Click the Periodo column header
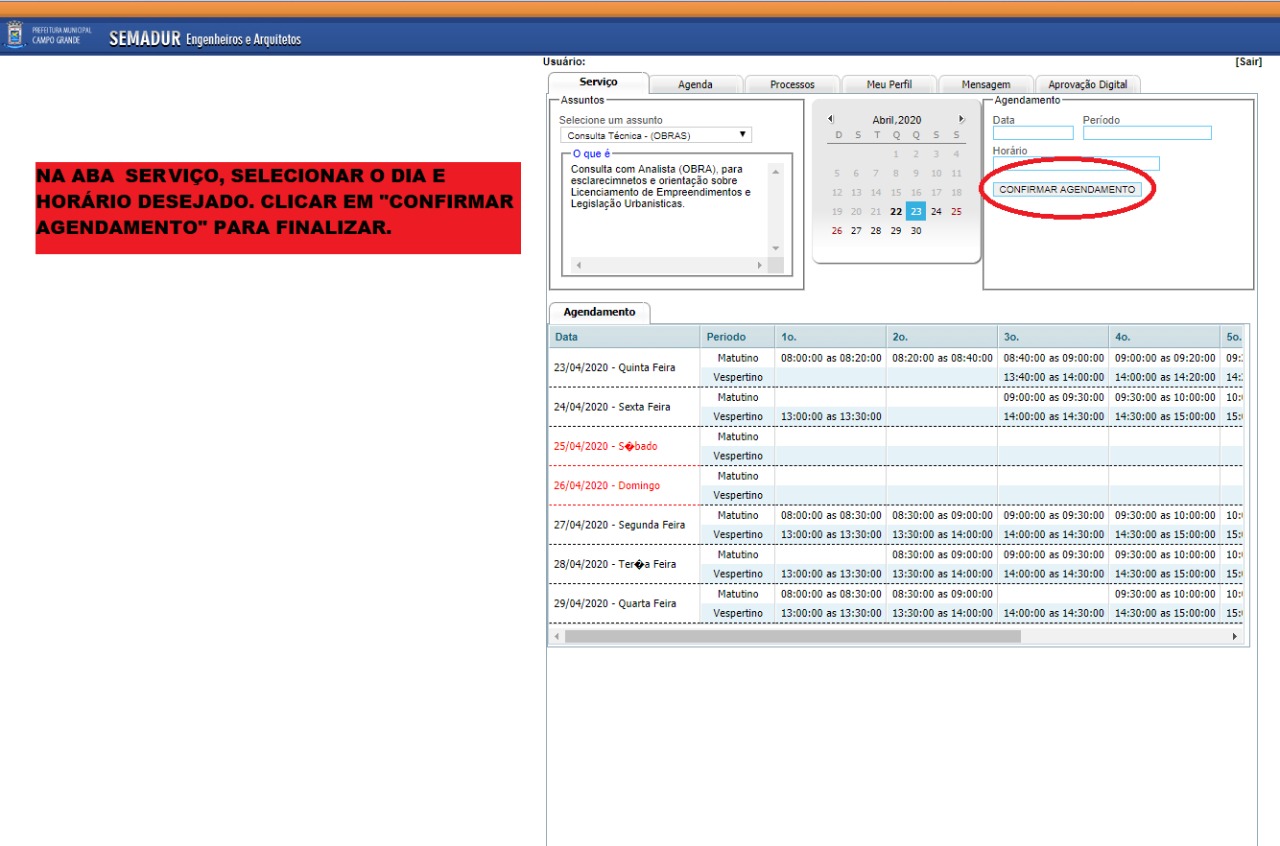Viewport: 1280px width, 846px height. click(737, 337)
